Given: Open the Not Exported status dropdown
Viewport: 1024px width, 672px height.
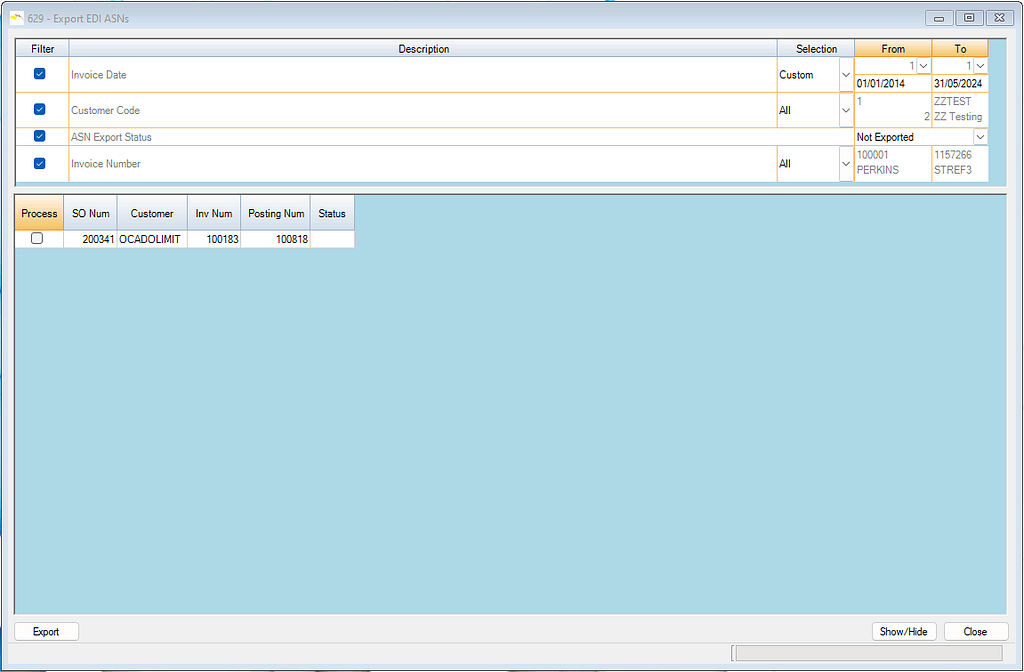Looking at the screenshot, I should click(x=980, y=137).
